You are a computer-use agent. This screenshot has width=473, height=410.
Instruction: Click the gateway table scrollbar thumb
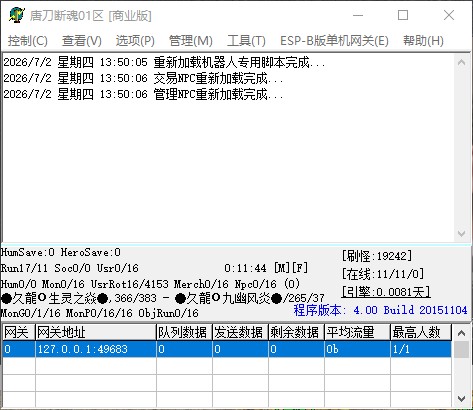point(462,349)
